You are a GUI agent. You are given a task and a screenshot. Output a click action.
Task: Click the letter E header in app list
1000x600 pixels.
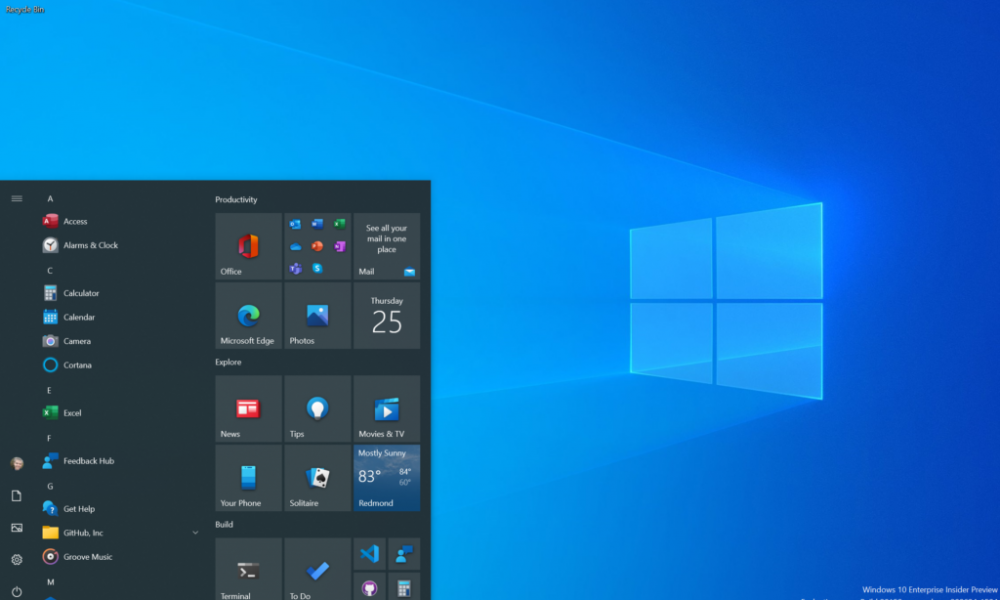[49, 390]
